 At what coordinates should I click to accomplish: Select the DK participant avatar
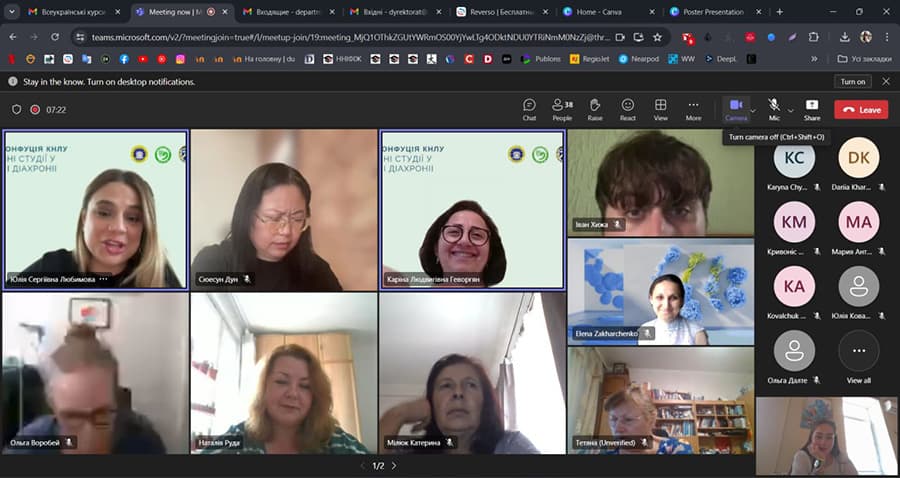pos(859,158)
